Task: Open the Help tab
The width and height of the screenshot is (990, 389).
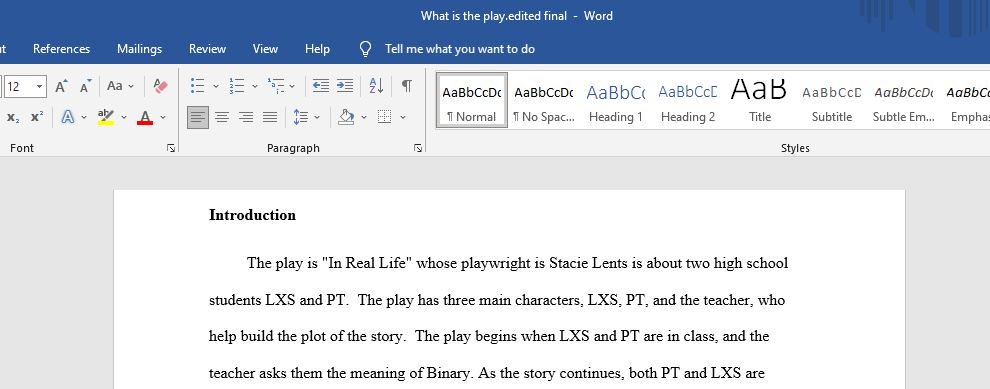Action: [x=317, y=49]
